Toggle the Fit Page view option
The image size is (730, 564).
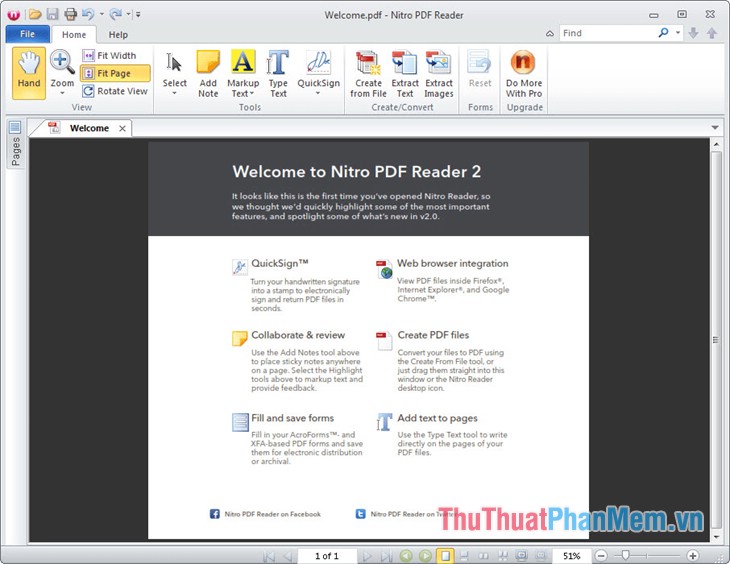point(115,73)
